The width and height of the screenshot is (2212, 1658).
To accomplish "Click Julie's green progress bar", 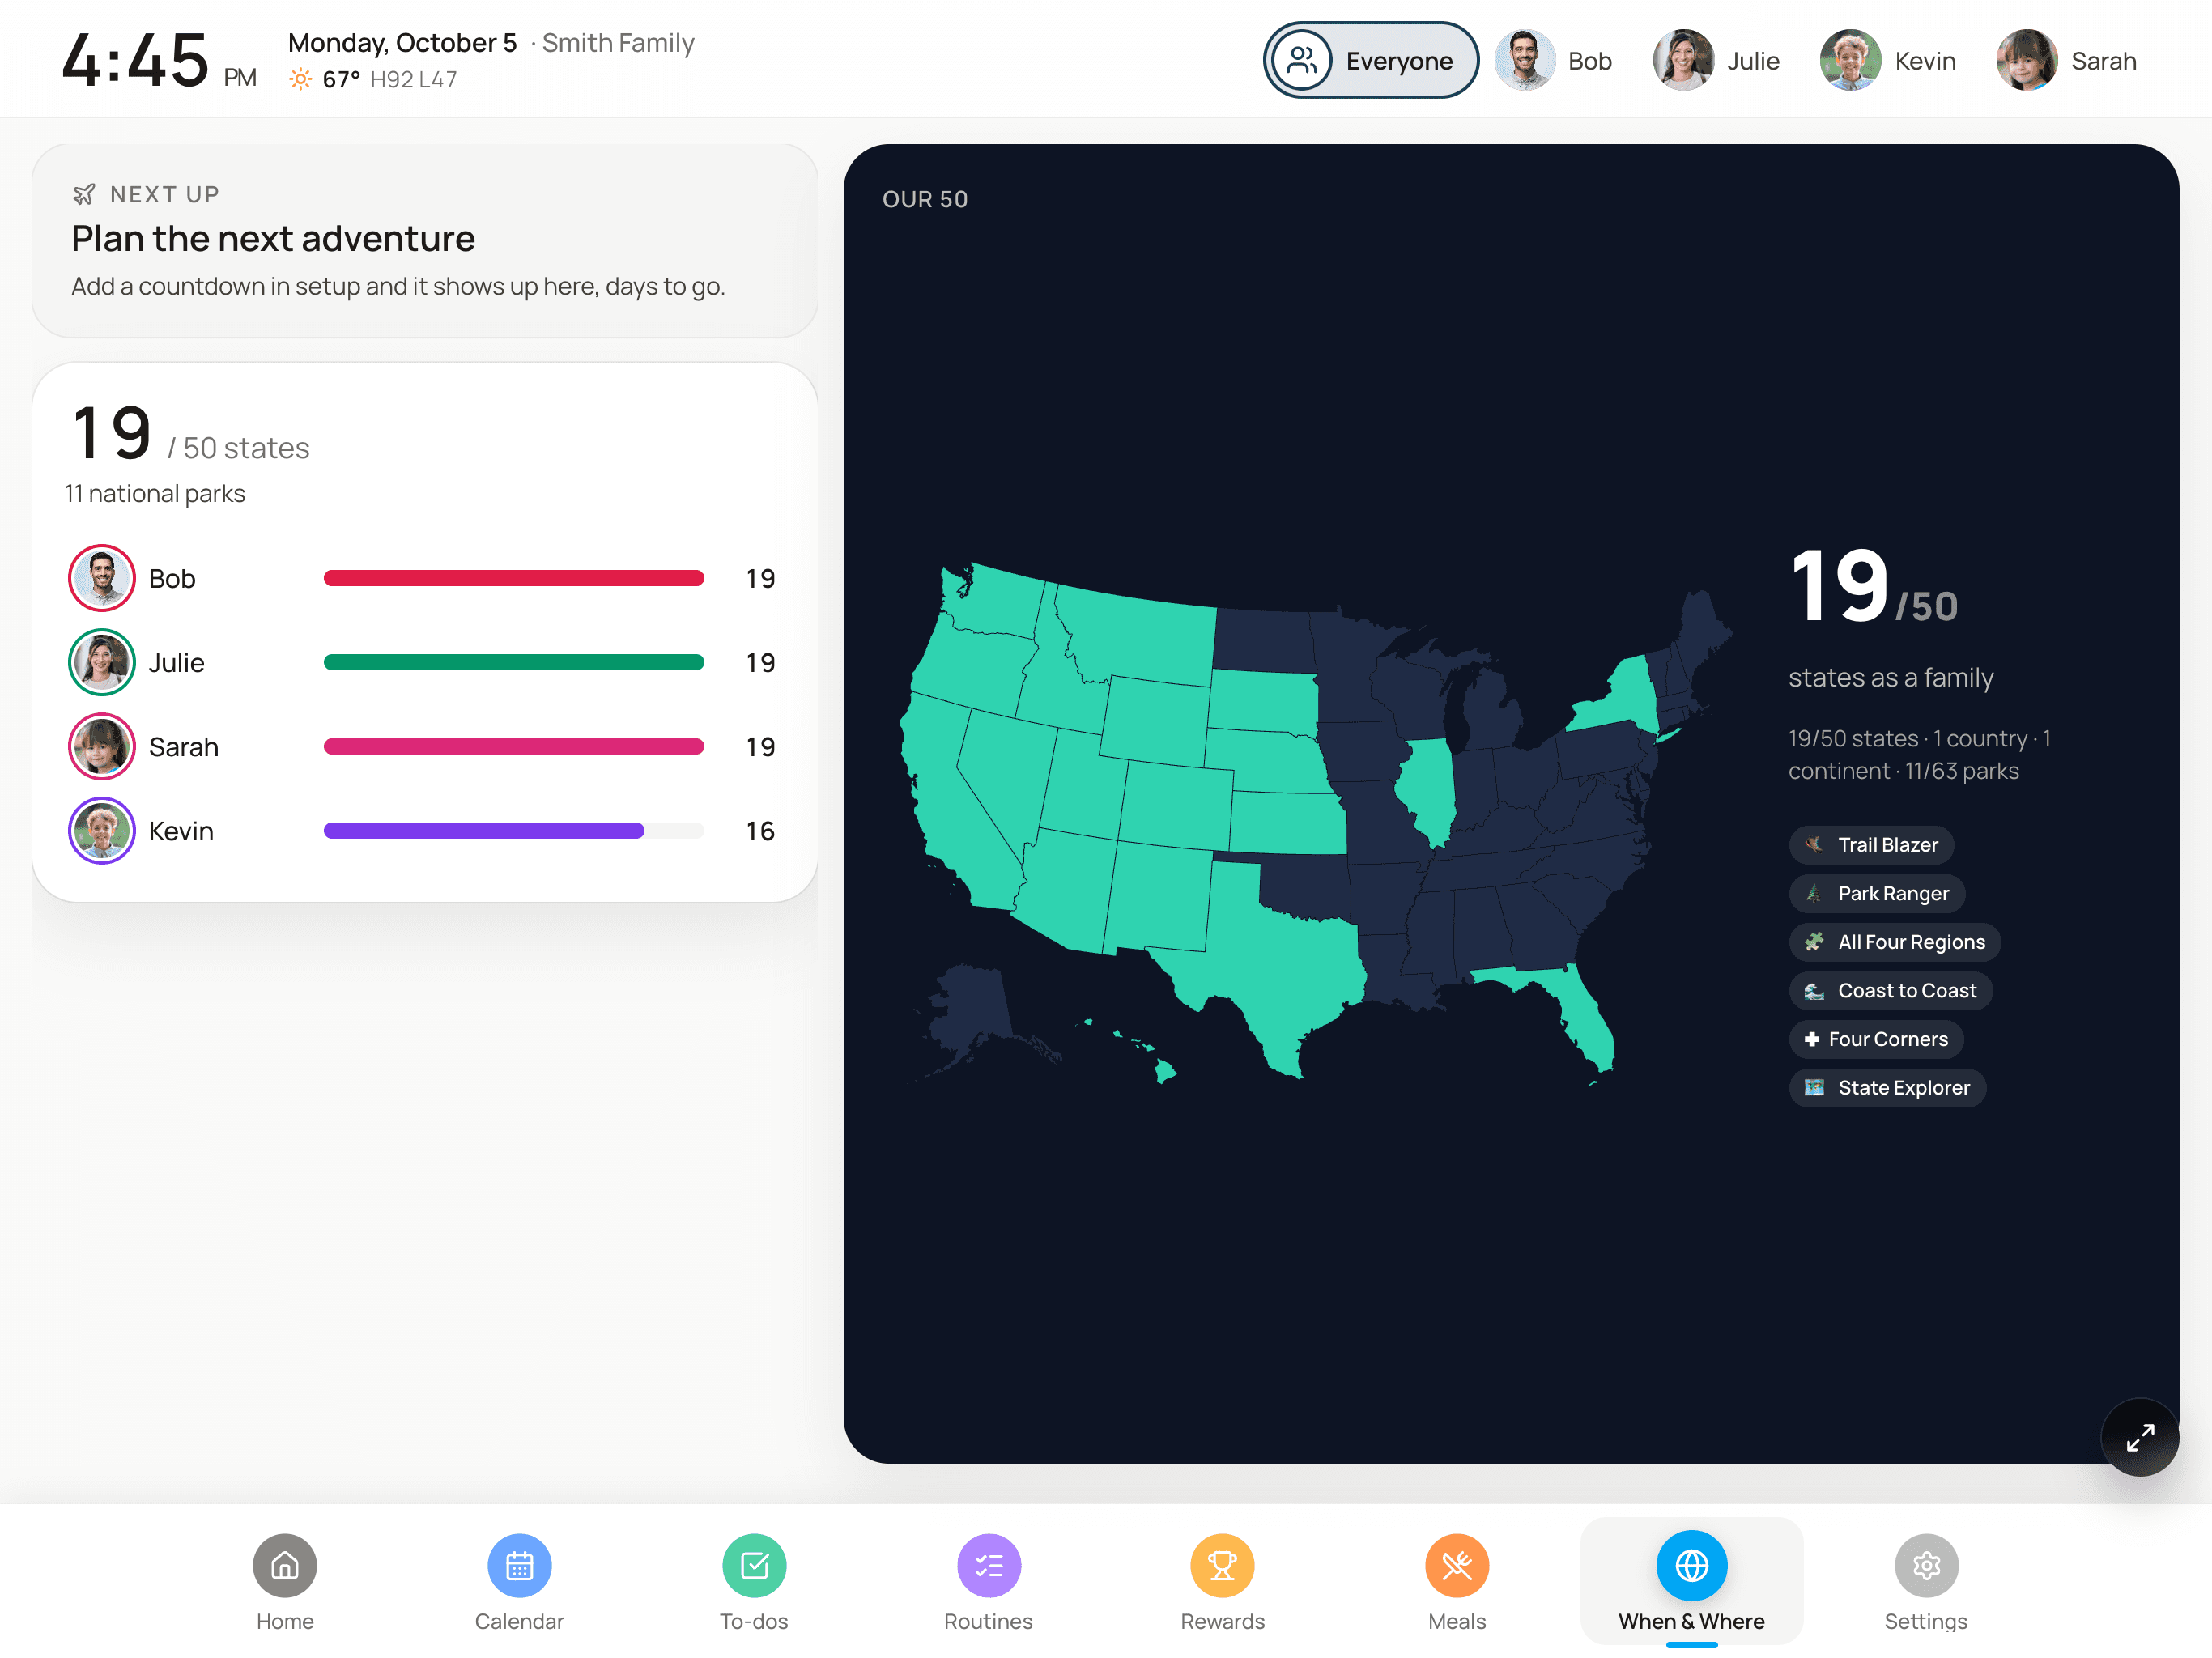I will 514,662.
